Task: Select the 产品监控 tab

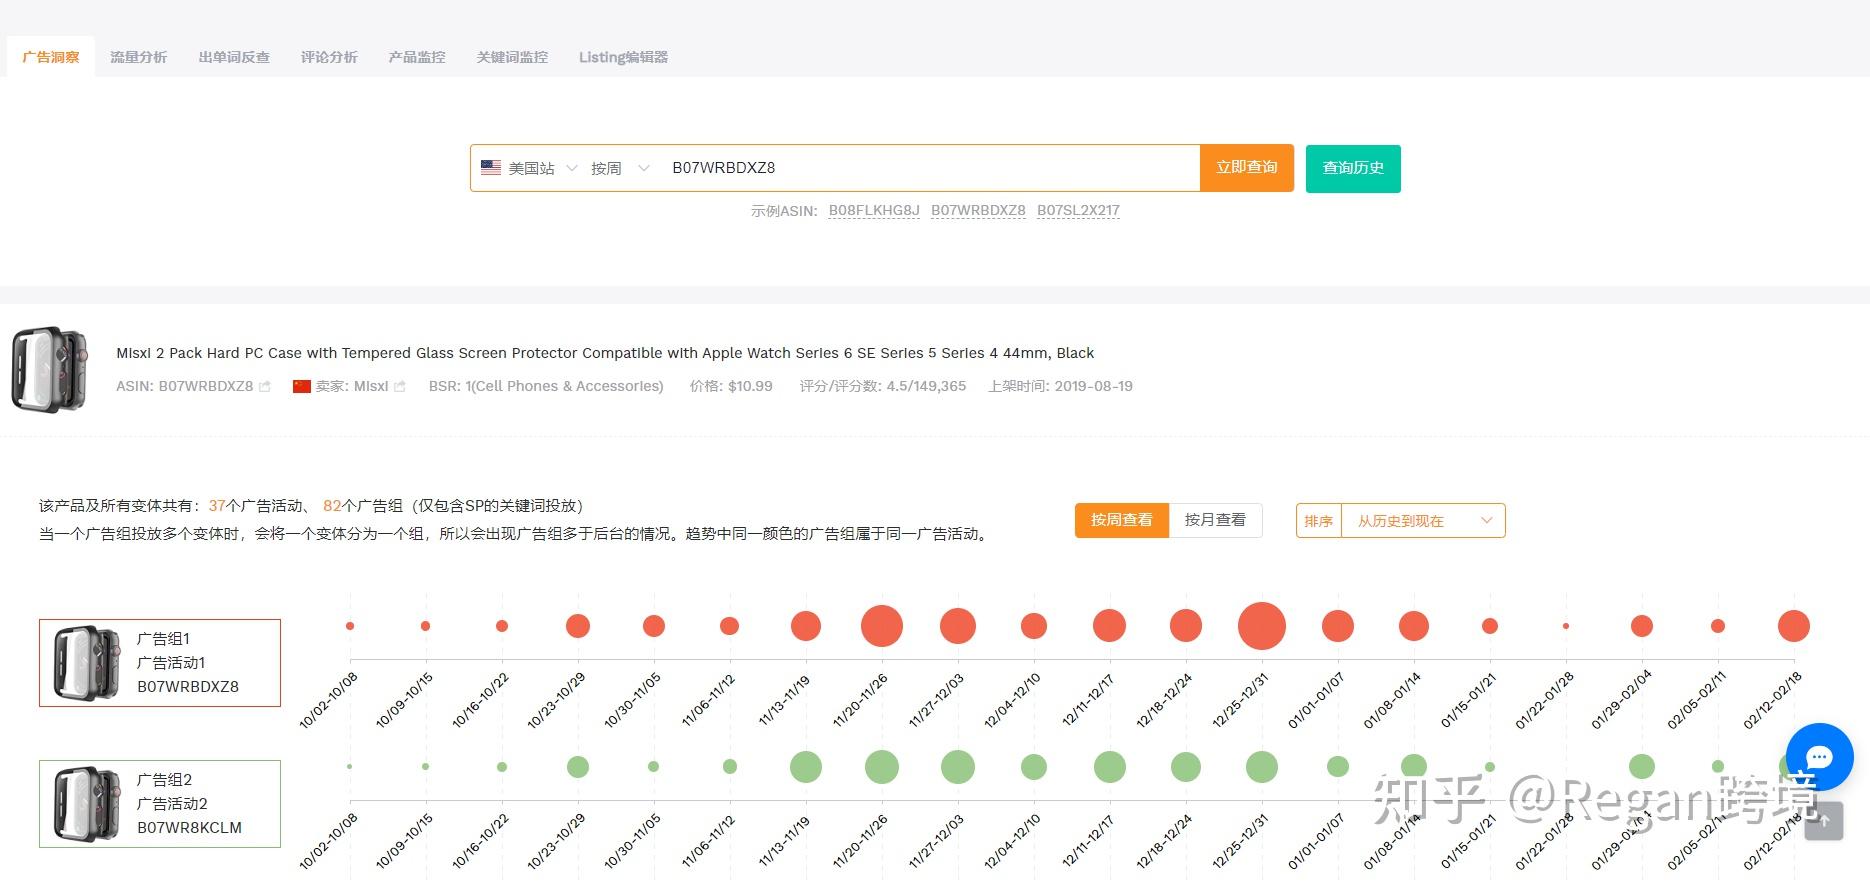Action: (x=417, y=57)
